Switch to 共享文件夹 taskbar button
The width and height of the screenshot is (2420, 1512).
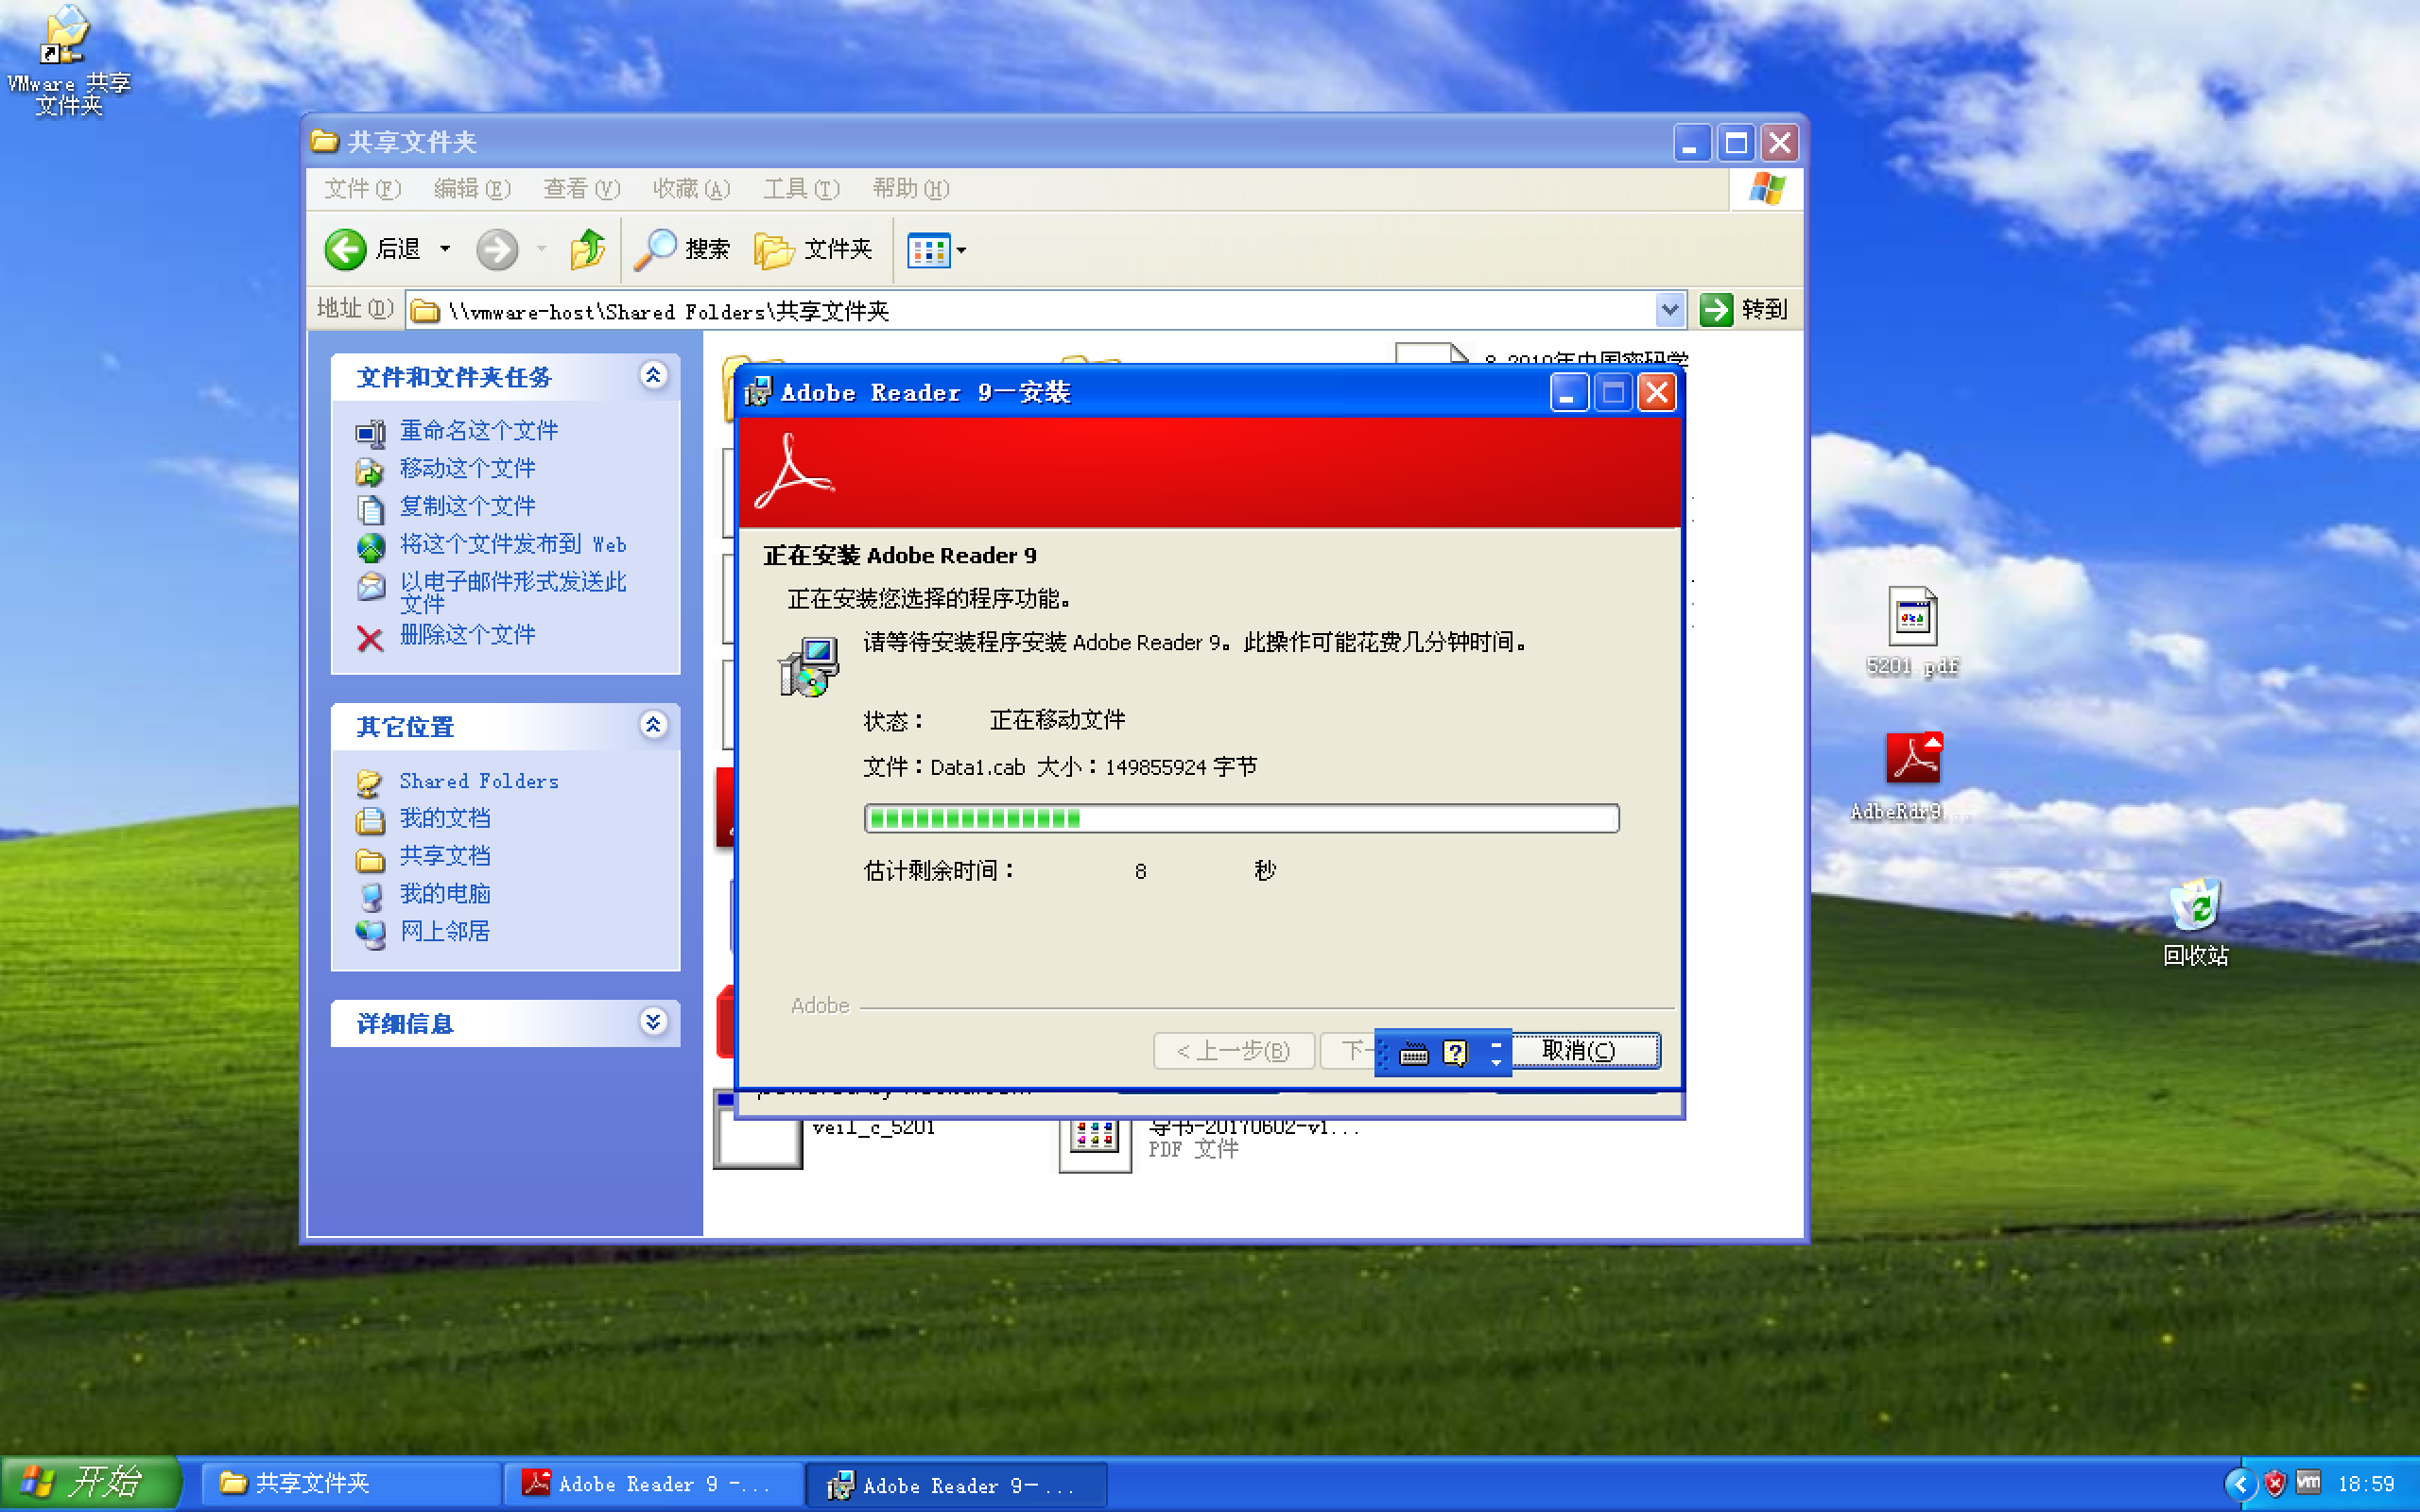point(350,1484)
